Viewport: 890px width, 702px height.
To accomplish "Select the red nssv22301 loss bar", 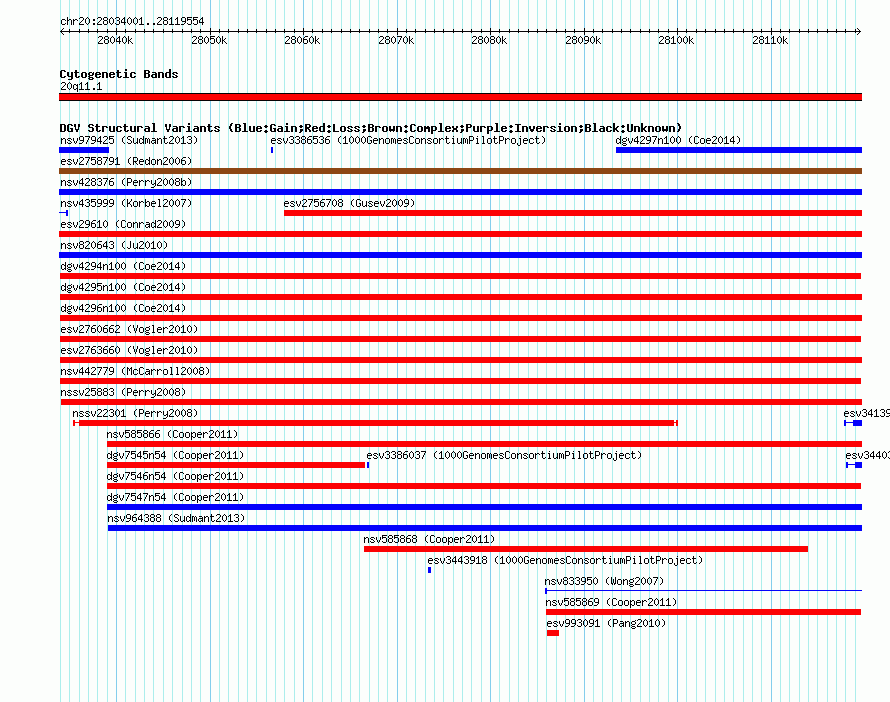I will click(x=375, y=423).
